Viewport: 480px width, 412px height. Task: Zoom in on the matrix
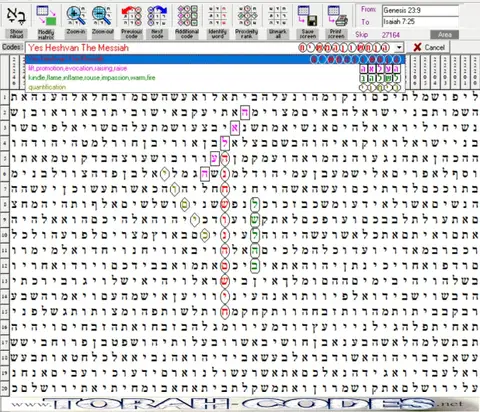pos(75,16)
